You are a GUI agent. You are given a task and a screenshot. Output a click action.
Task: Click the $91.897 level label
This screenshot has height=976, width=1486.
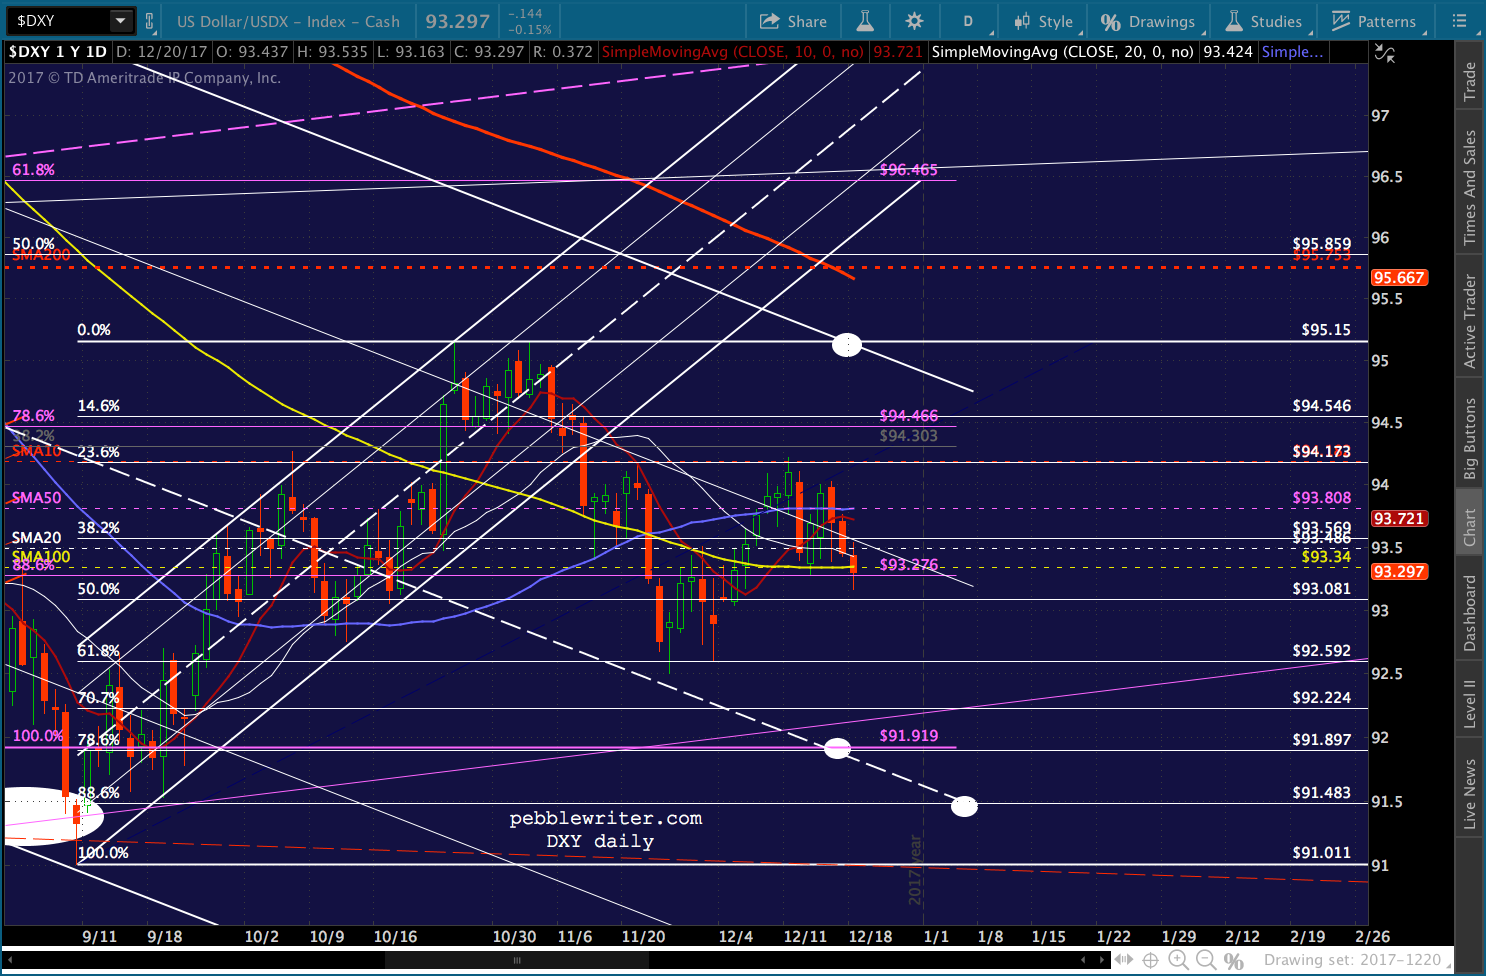tap(1321, 740)
